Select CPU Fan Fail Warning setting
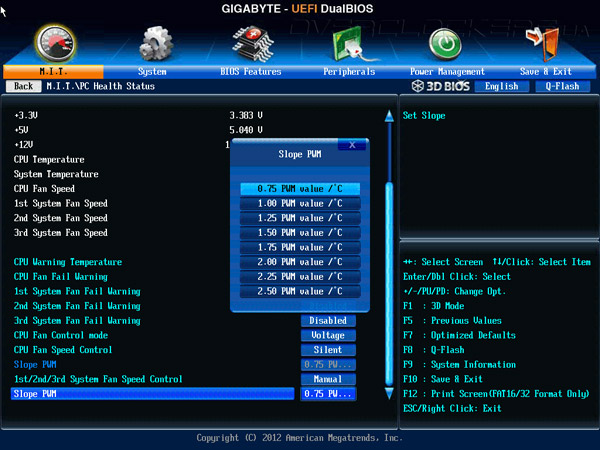 click(x=60, y=277)
